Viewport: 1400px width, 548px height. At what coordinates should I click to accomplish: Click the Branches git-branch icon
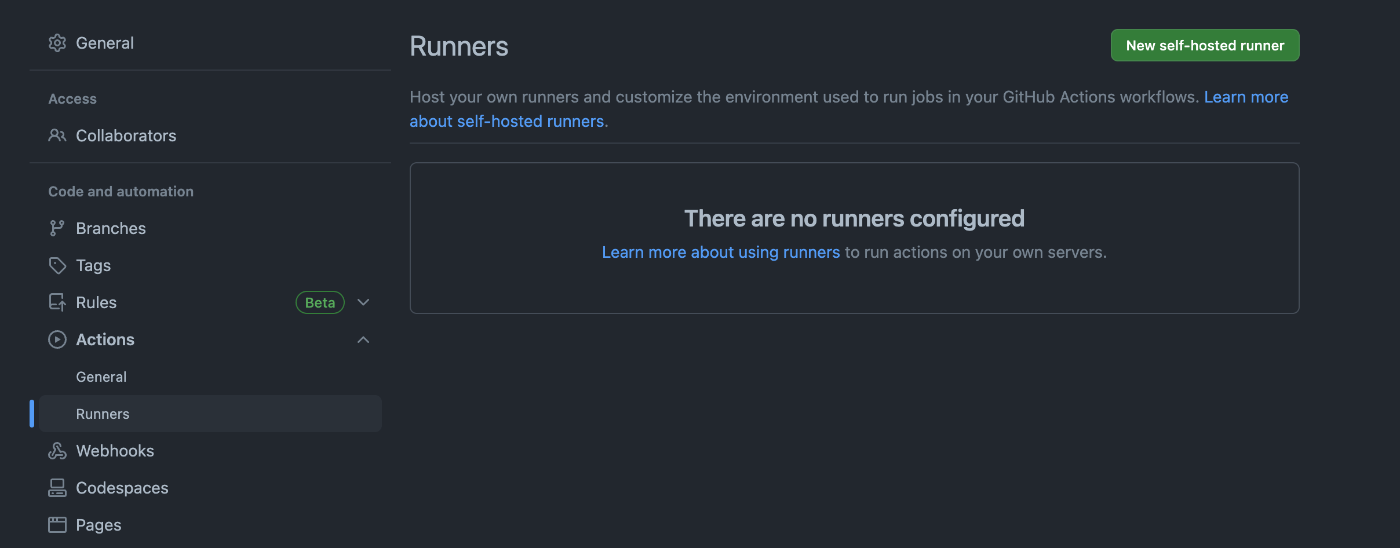[57, 228]
